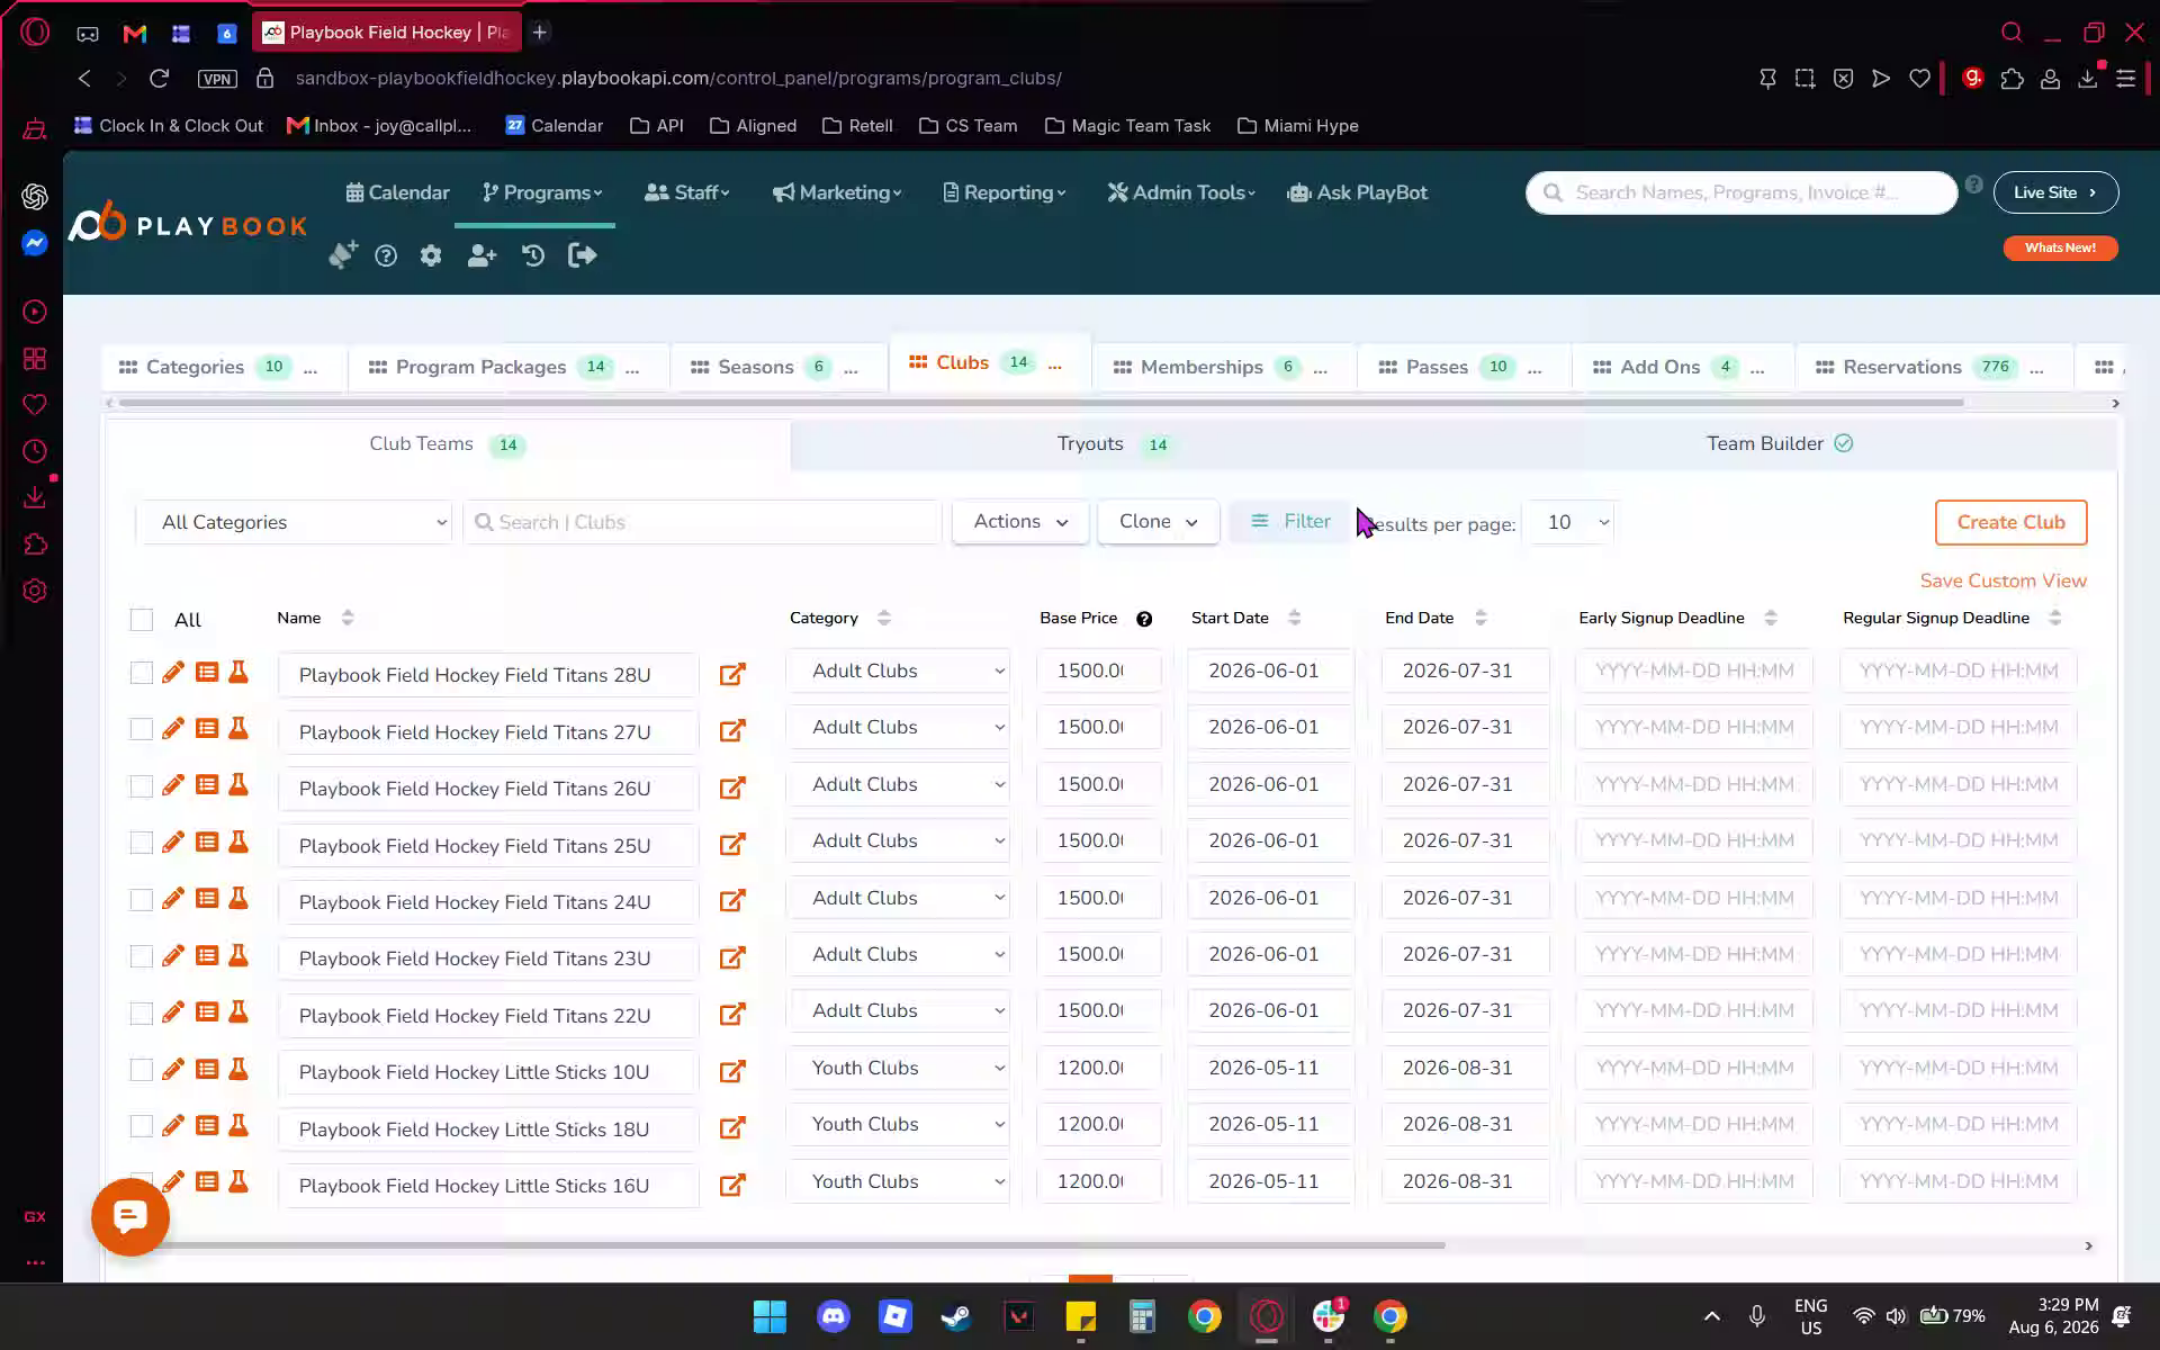The image size is (2160, 1350).
Task: Open category dropdown for Little Sticks 10U
Action: [897, 1068]
